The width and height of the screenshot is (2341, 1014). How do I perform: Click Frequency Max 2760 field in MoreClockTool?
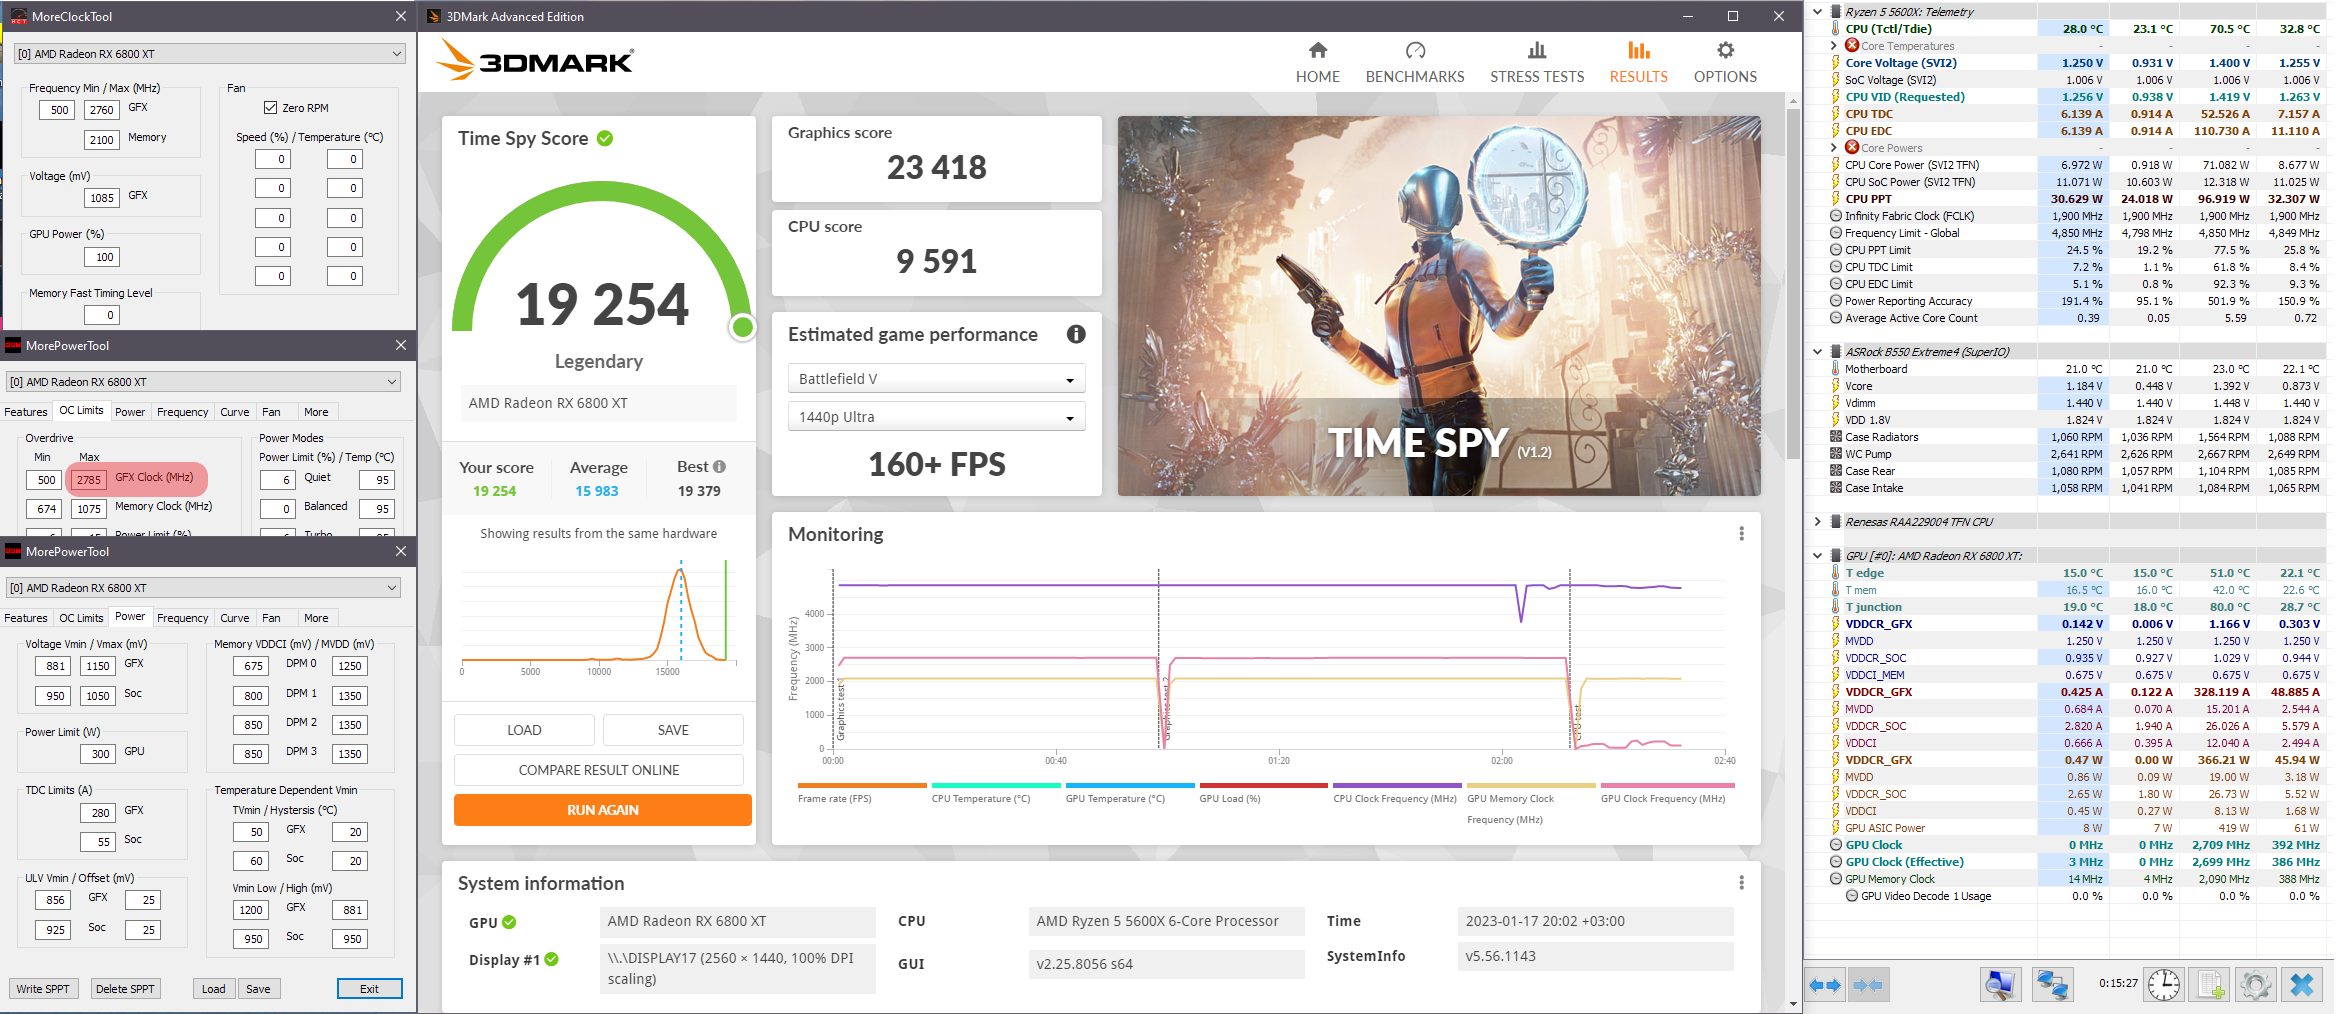[101, 110]
